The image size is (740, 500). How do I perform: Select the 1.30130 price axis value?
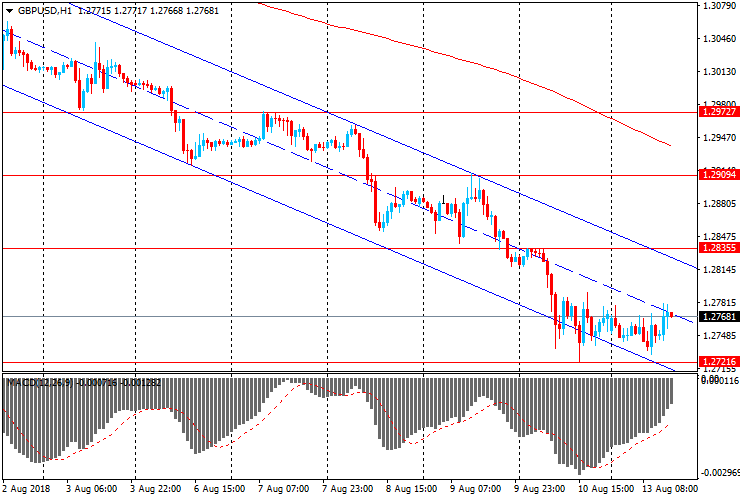click(x=719, y=72)
